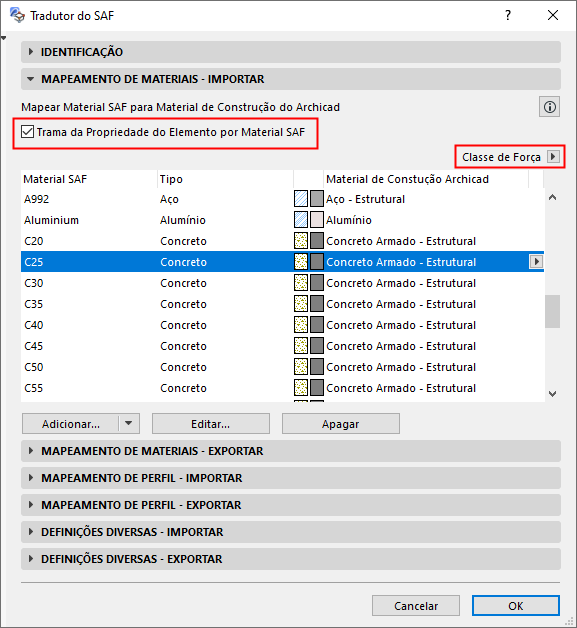Click the Apagar button
Image resolution: width=577 pixels, height=628 pixels.
(x=341, y=424)
